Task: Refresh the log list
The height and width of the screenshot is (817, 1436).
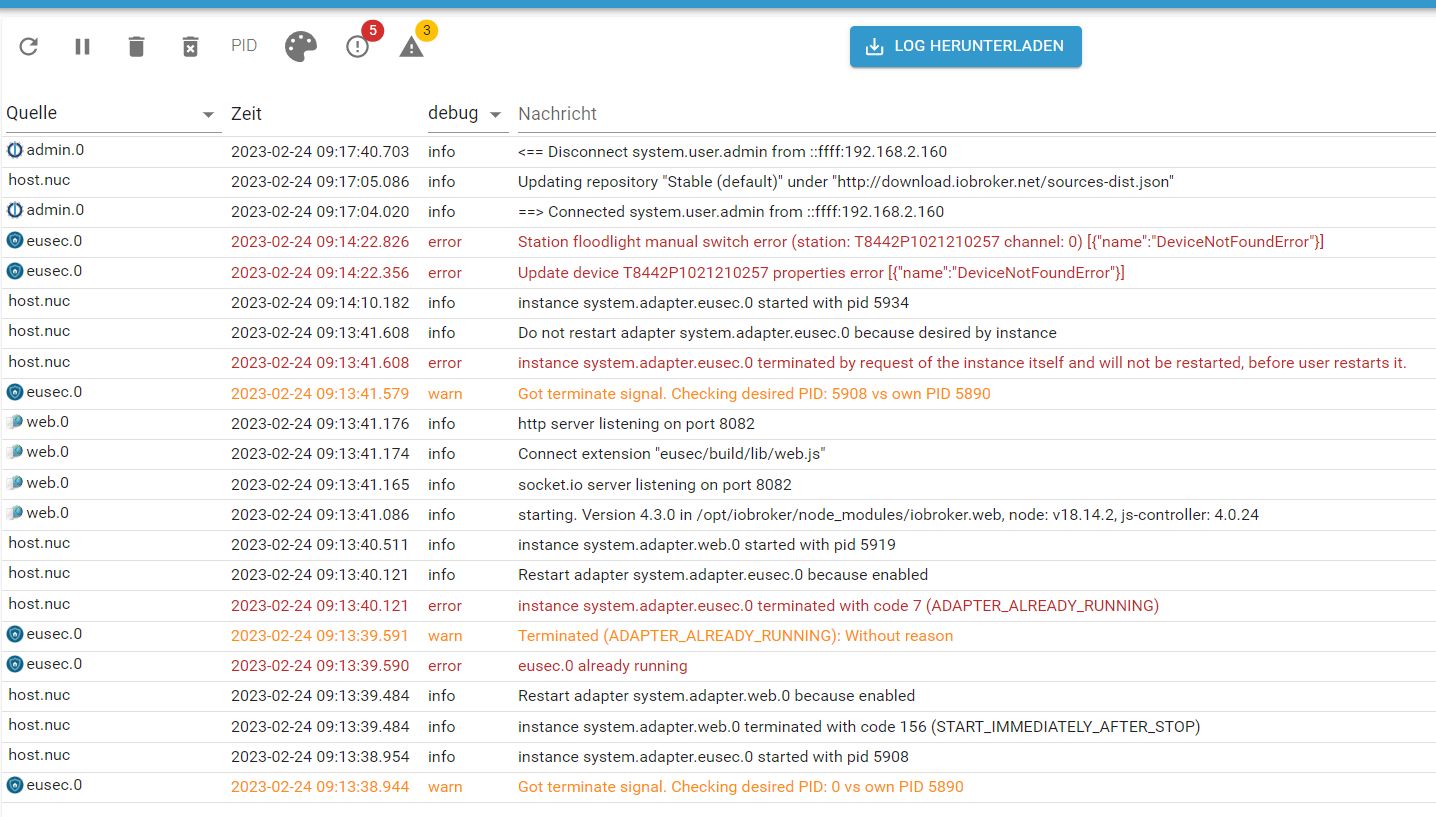Action: [29, 46]
